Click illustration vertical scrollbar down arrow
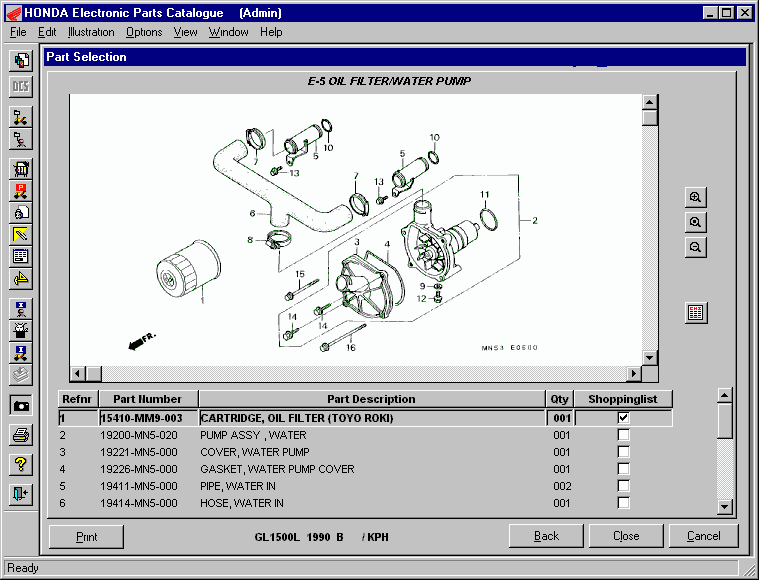This screenshot has height=580, width=759. [650, 358]
